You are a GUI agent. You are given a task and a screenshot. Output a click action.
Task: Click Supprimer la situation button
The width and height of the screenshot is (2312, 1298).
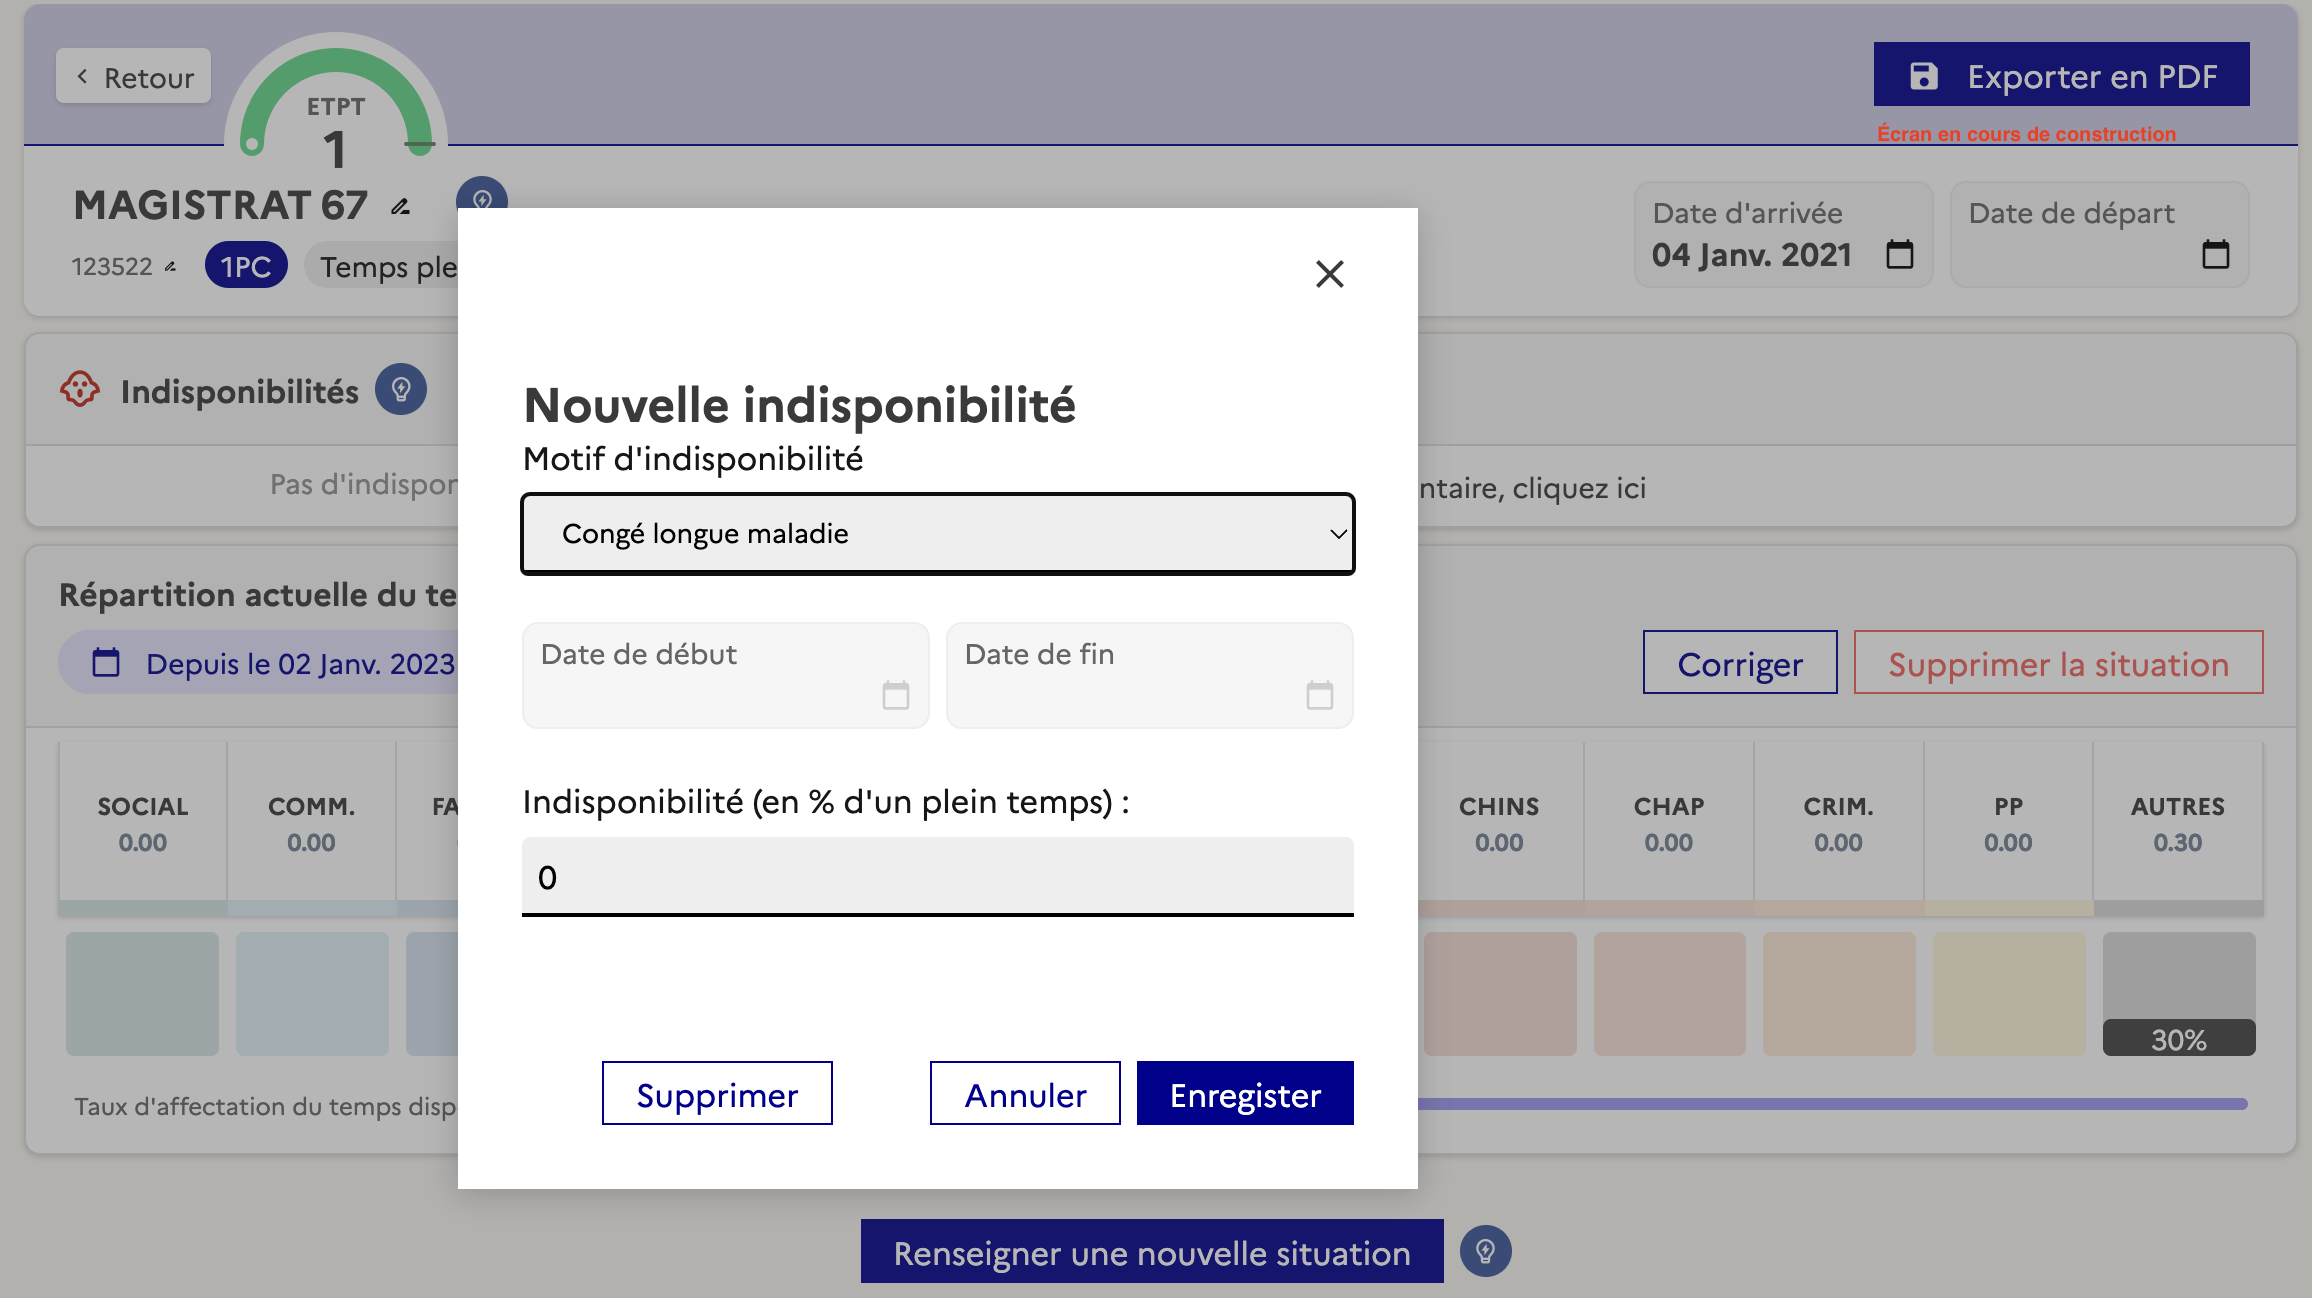coord(2058,663)
